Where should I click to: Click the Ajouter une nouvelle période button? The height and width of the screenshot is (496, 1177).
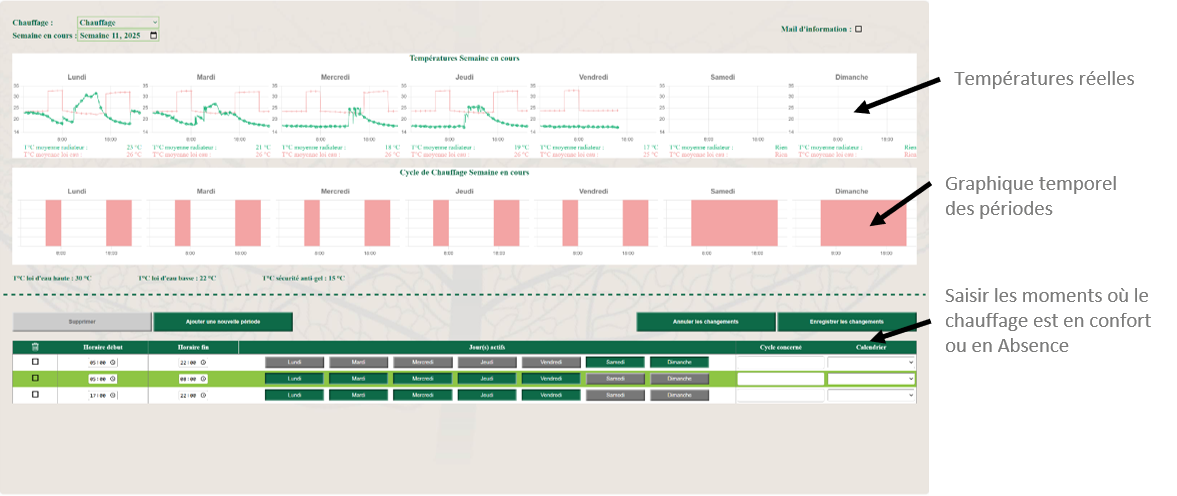[x=222, y=322]
